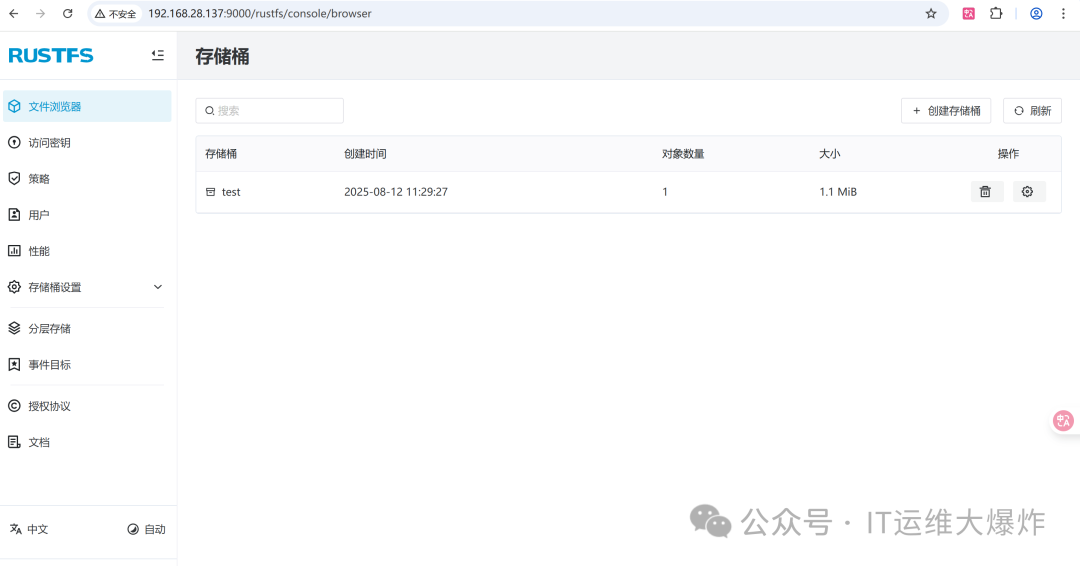Toggle theme mode via 自动

point(147,529)
